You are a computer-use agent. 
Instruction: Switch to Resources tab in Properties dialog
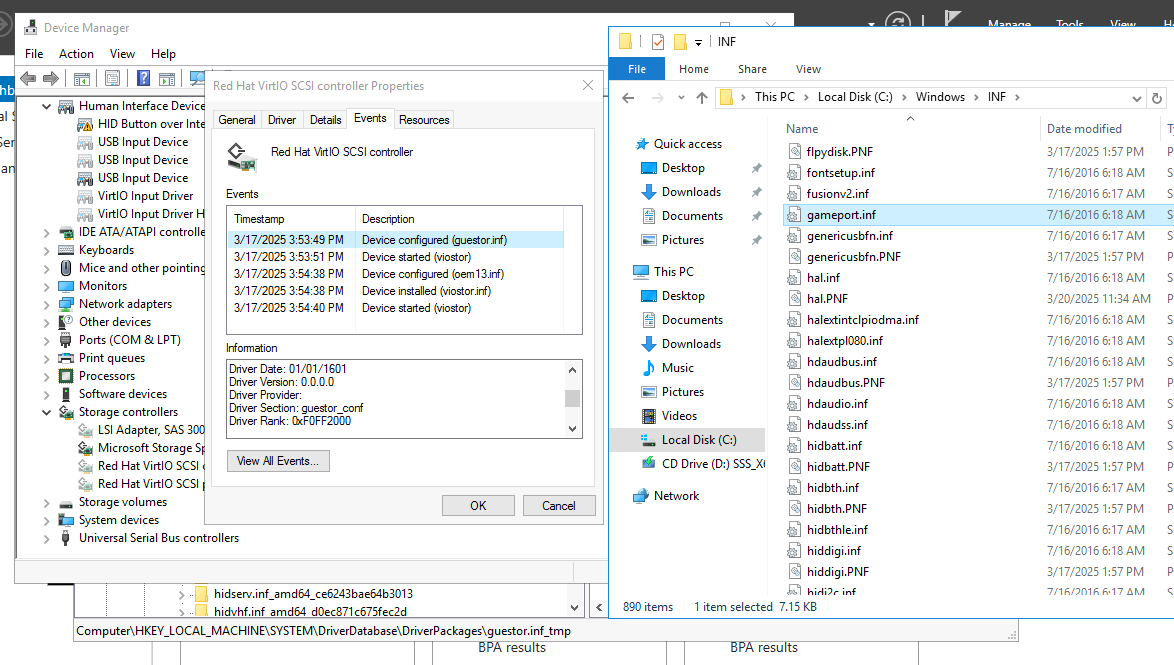[424, 120]
